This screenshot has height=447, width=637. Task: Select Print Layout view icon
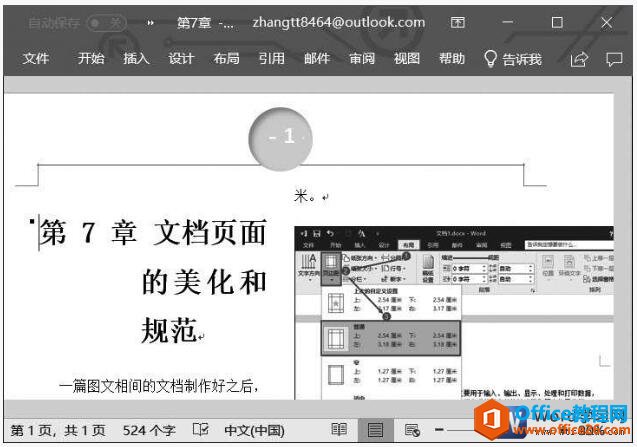375,430
